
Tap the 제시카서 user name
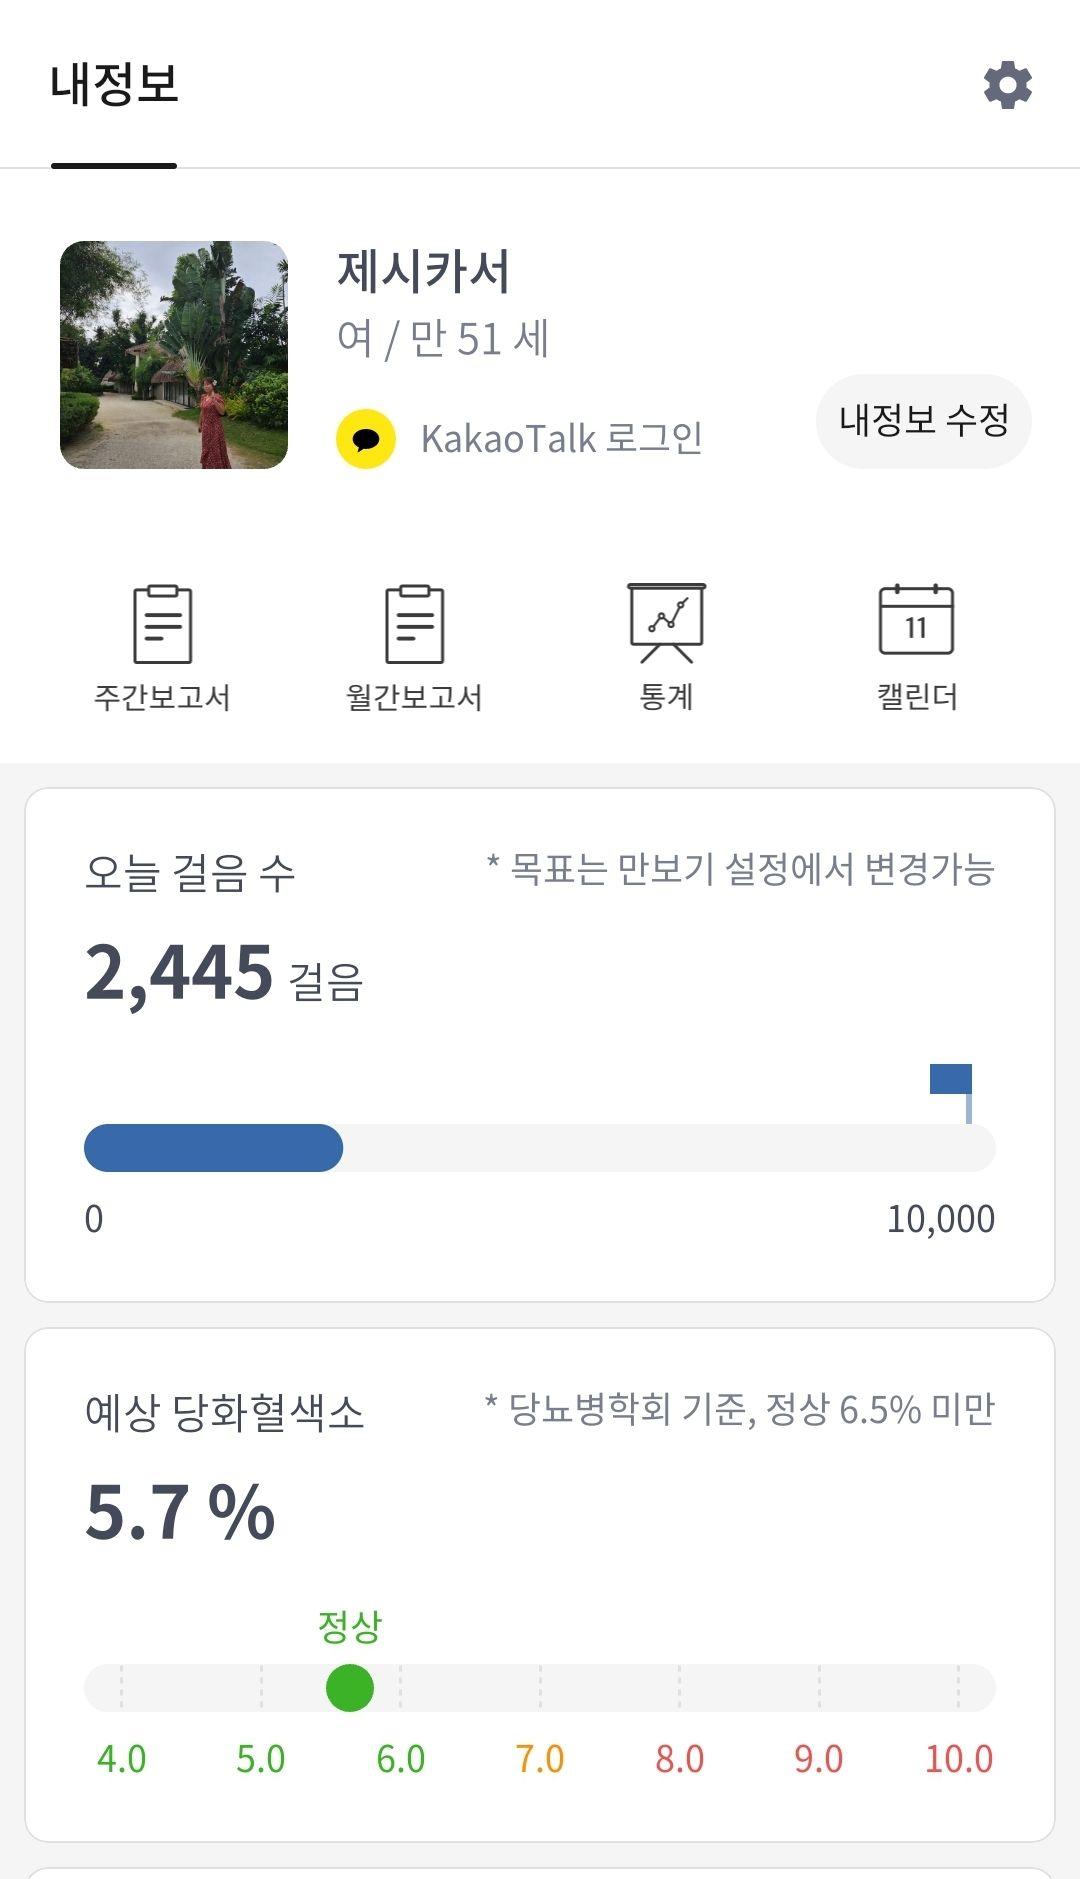click(424, 272)
